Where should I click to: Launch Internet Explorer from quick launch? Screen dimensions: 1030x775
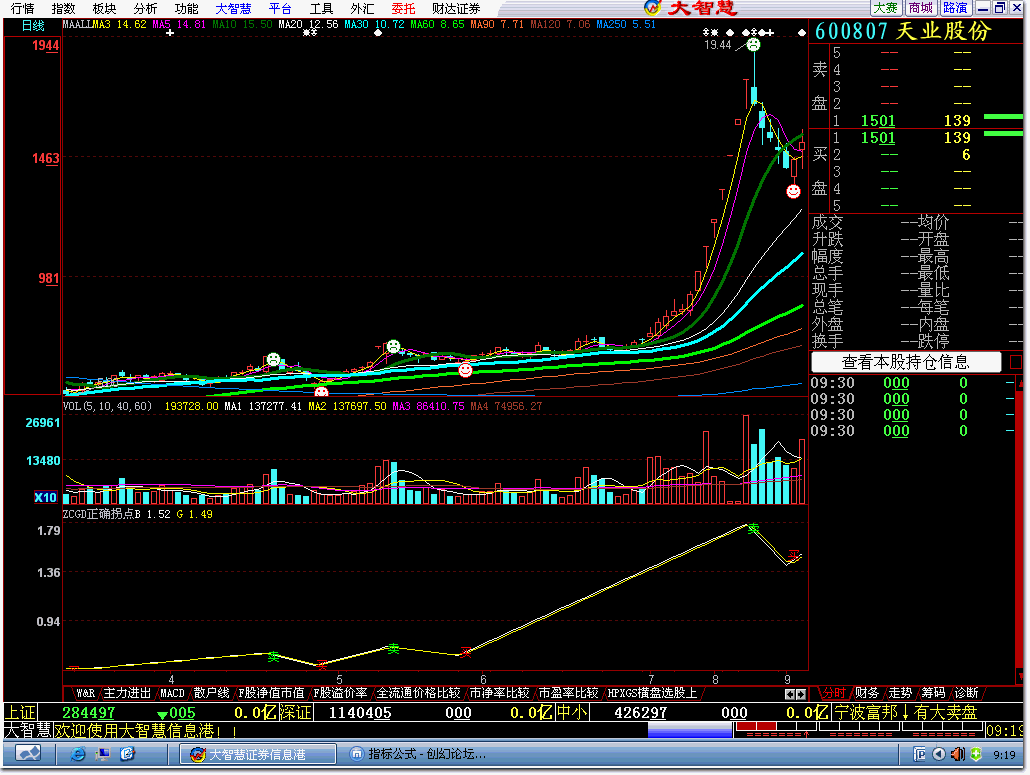(78, 755)
